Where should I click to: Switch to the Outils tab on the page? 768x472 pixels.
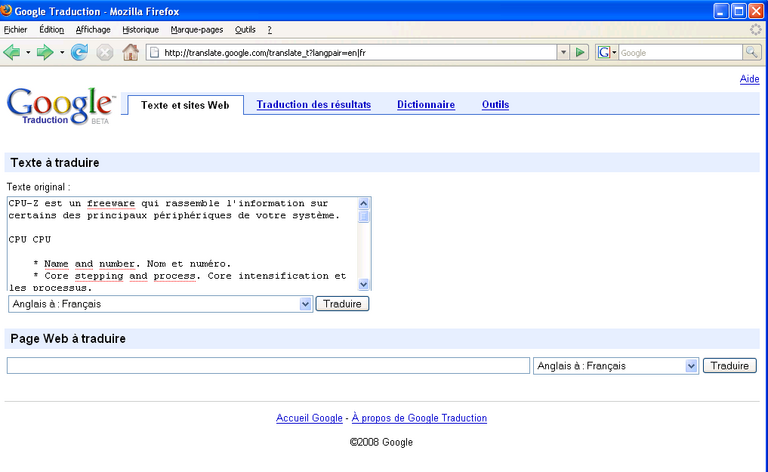[x=495, y=104]
